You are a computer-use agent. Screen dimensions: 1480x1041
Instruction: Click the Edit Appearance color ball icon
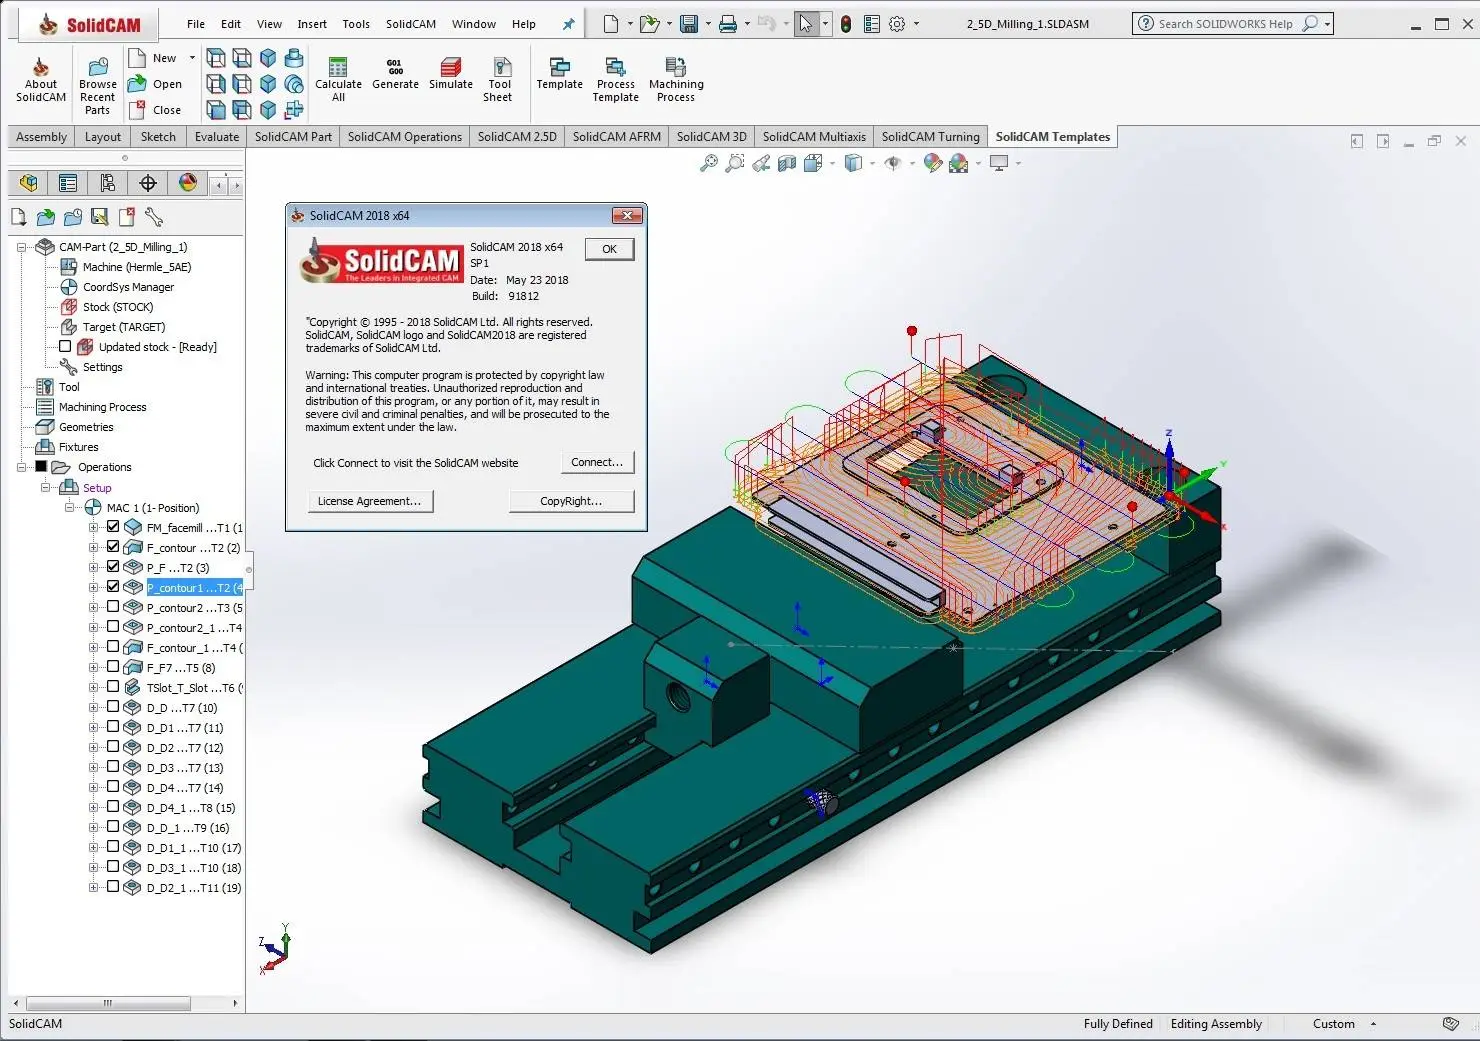933,163
